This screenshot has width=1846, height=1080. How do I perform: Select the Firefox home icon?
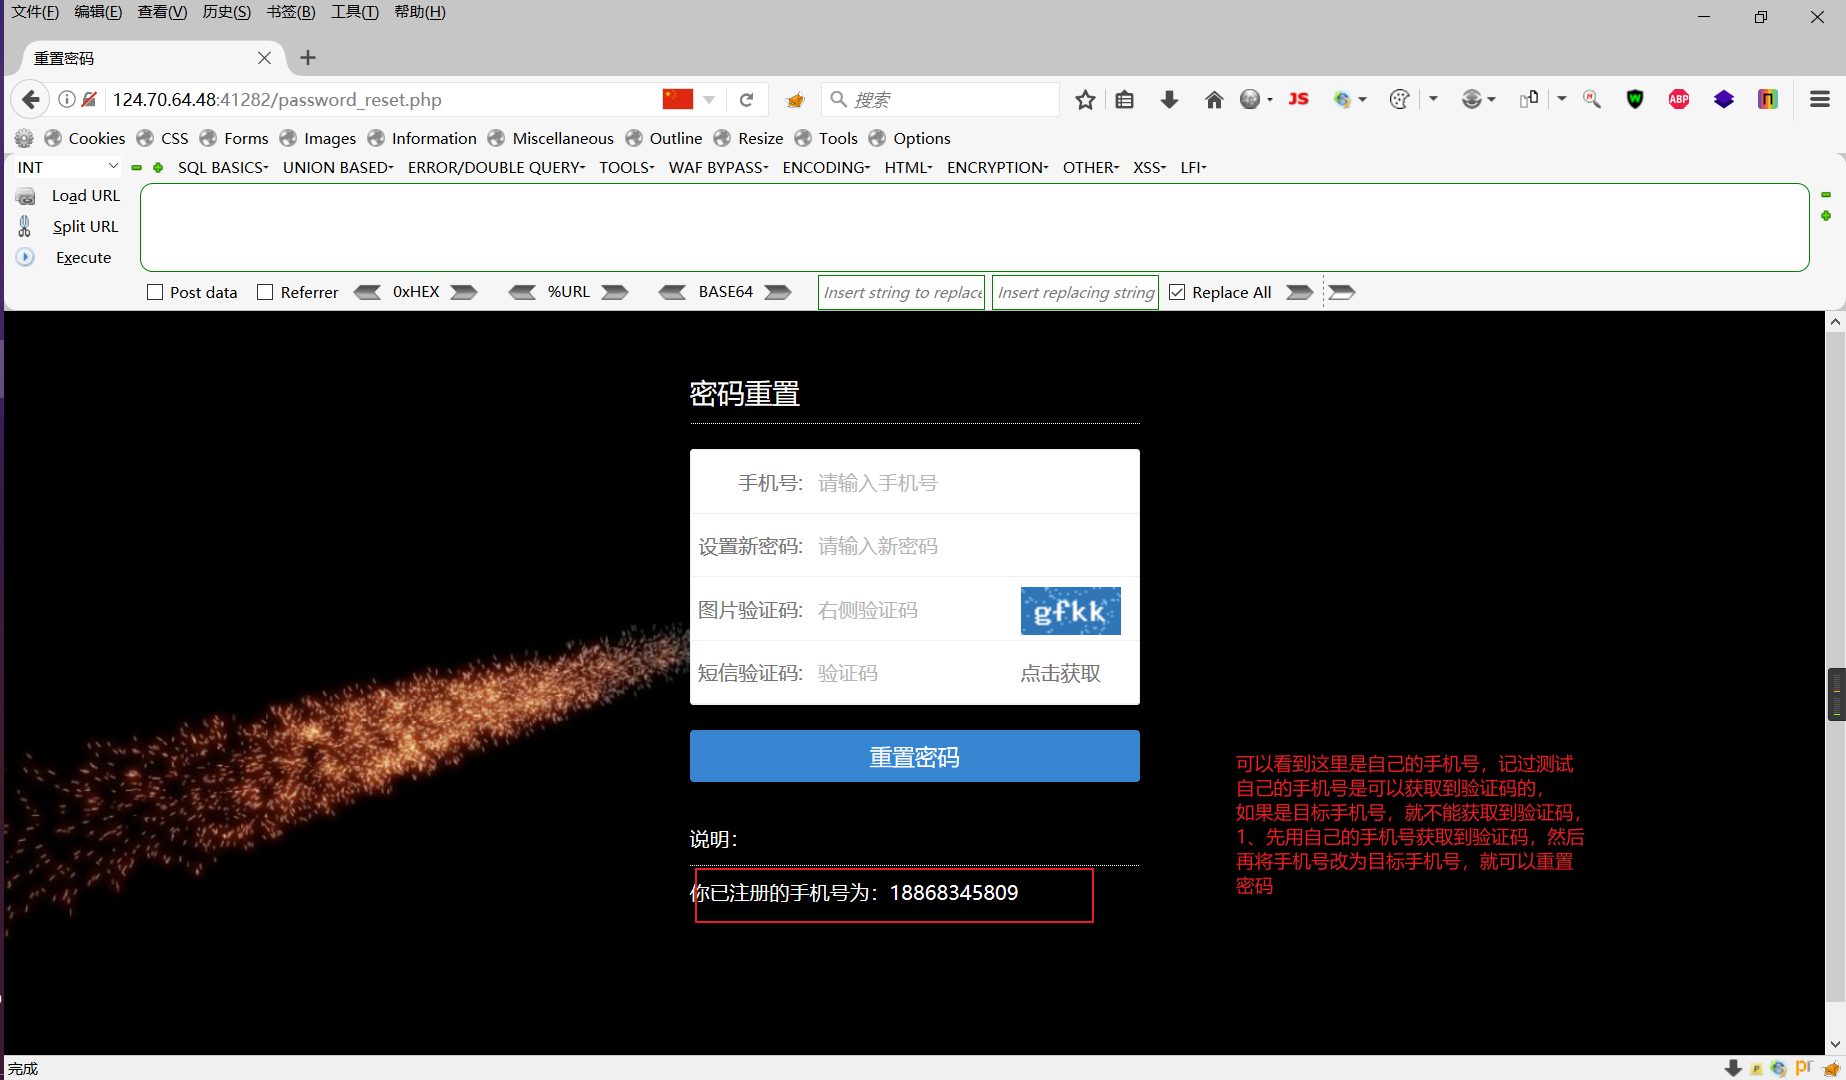1214,99
